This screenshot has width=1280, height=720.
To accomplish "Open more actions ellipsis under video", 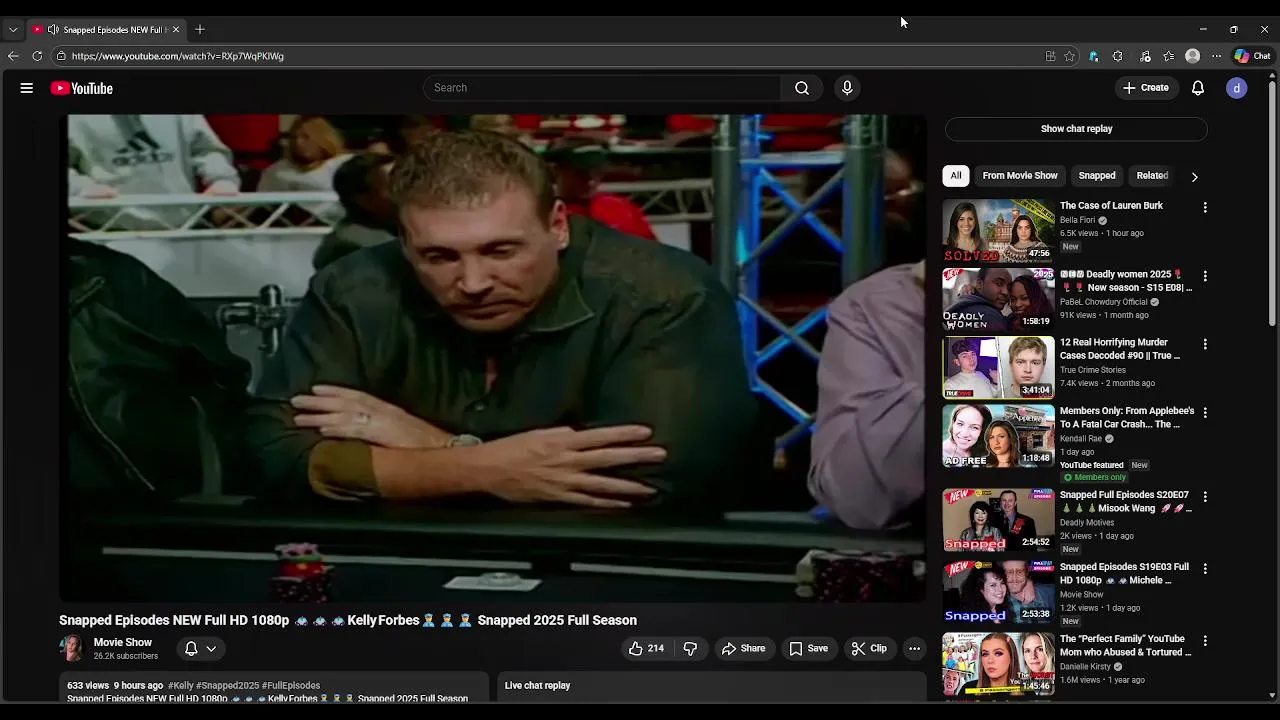I will point(914,648).
